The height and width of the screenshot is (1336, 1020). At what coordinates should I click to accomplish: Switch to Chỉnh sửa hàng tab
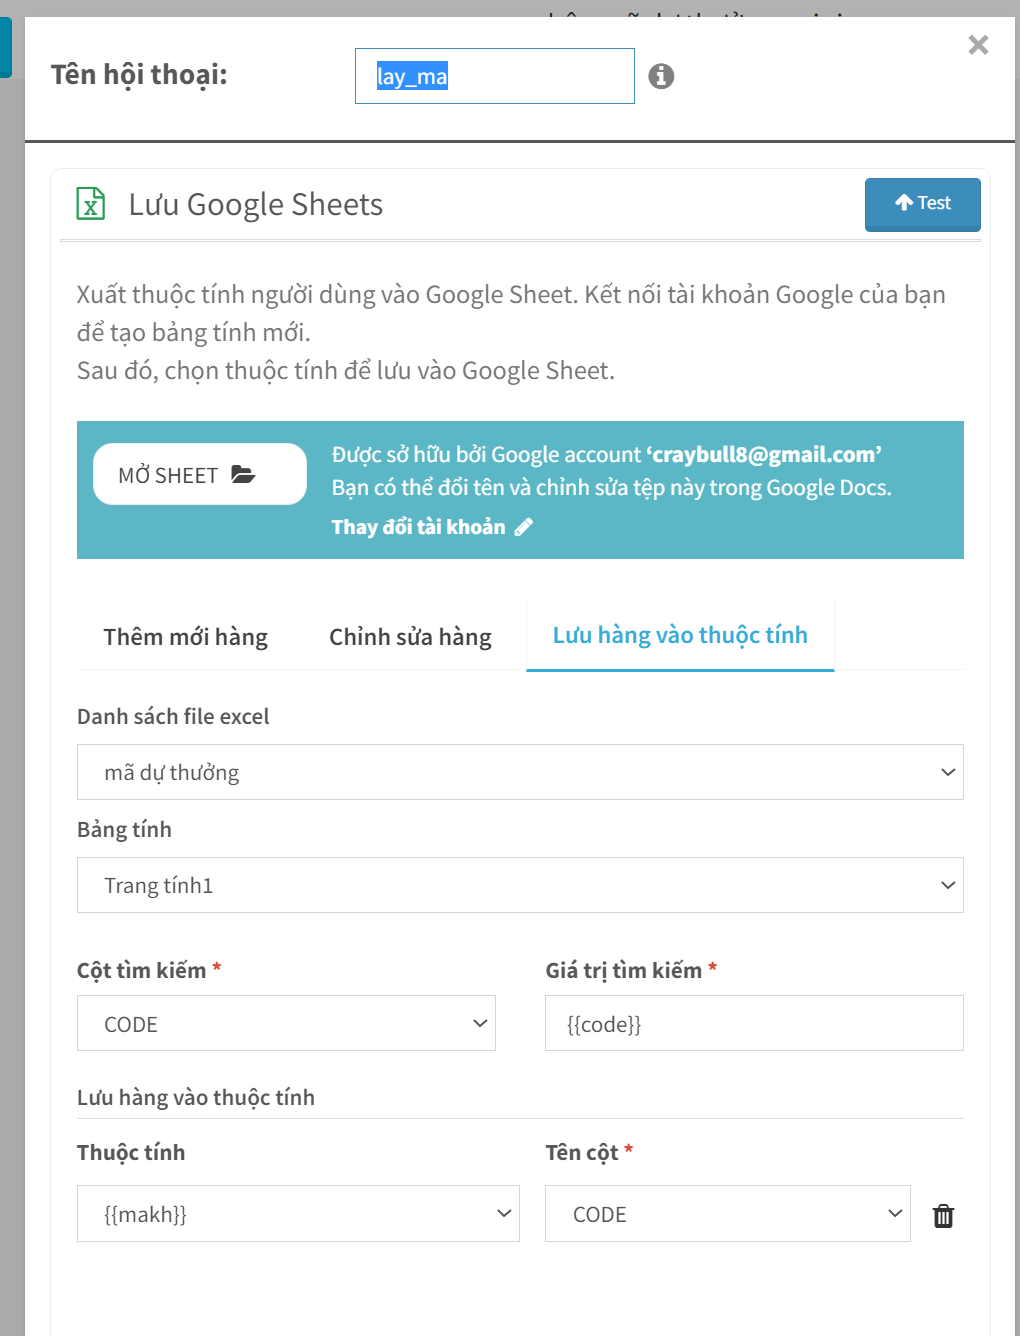pos(410,637)
